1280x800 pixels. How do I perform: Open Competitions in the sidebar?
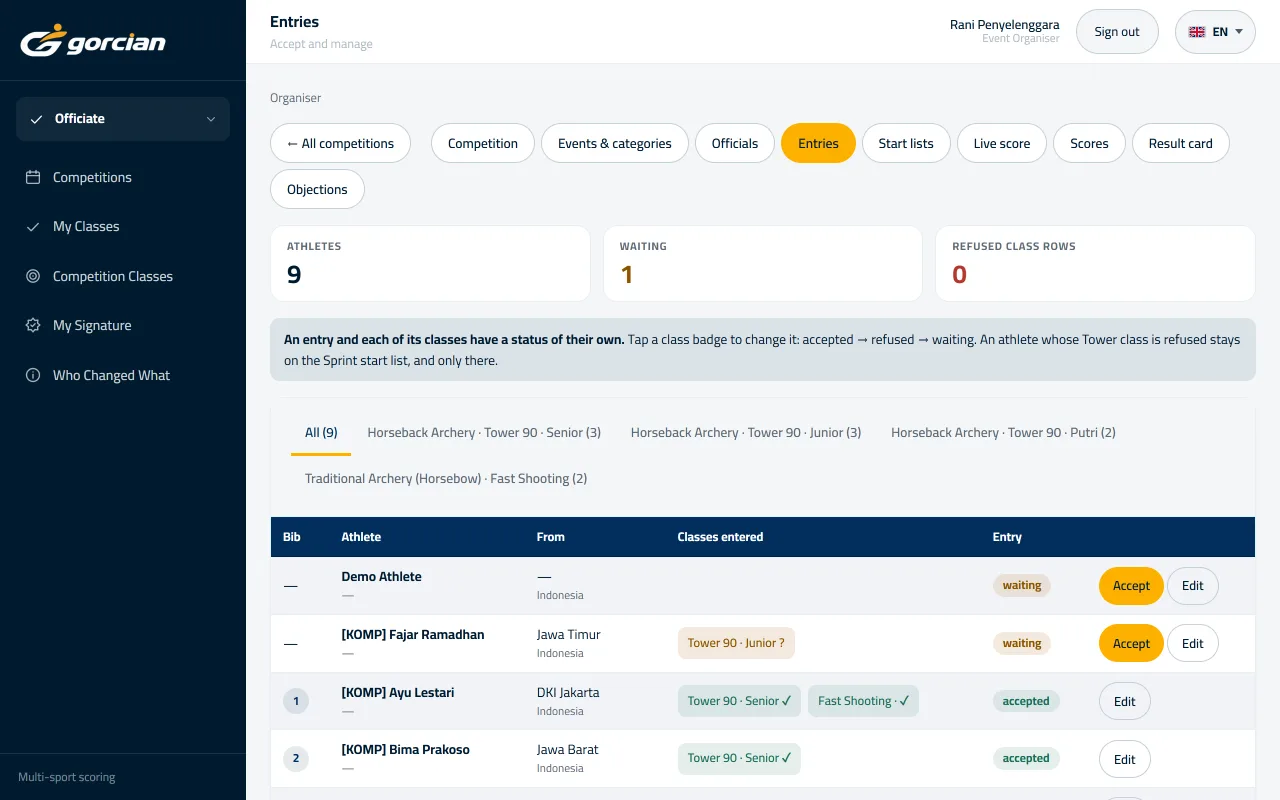[x=123, y=177]
